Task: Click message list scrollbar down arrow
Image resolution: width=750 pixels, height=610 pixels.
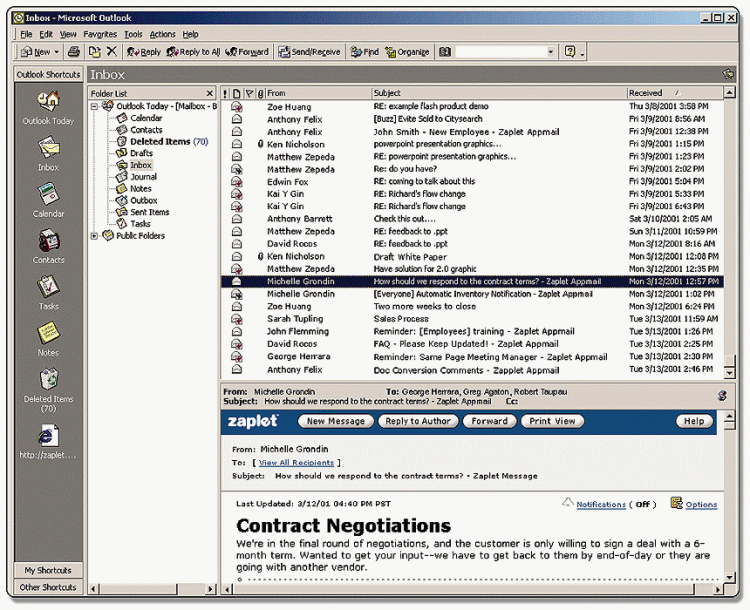Action: click(729, 372)
